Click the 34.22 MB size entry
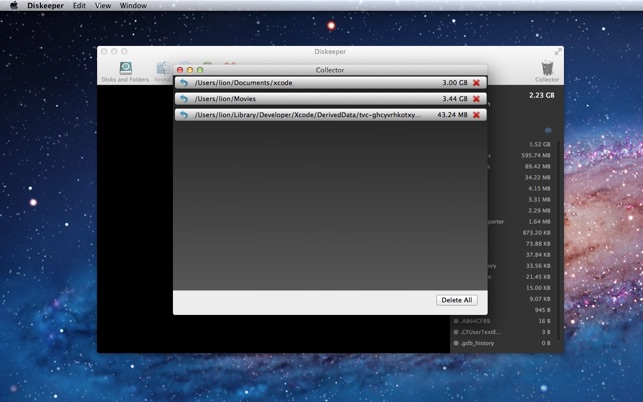 (537, 178)
